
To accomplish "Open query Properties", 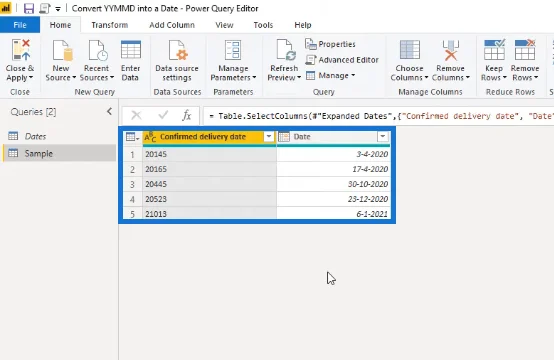I will click(330, 44).
